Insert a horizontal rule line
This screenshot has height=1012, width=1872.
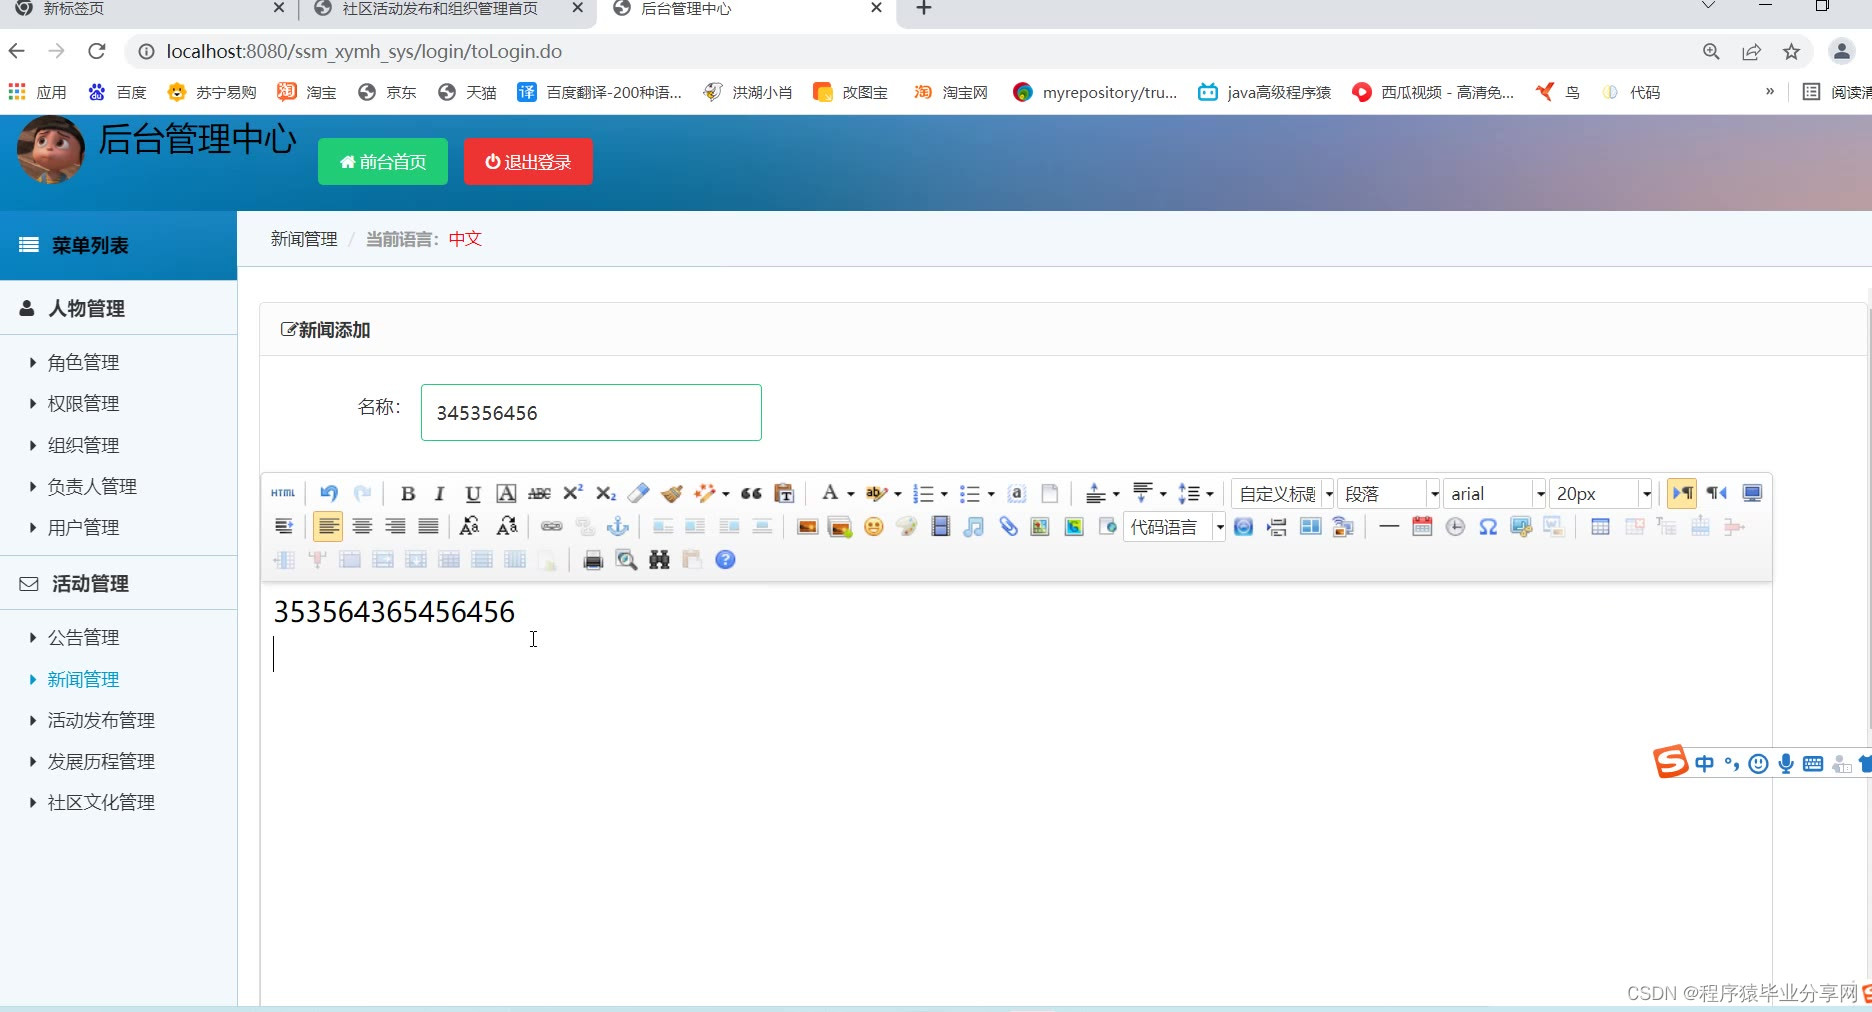(x=1389, y=527)
